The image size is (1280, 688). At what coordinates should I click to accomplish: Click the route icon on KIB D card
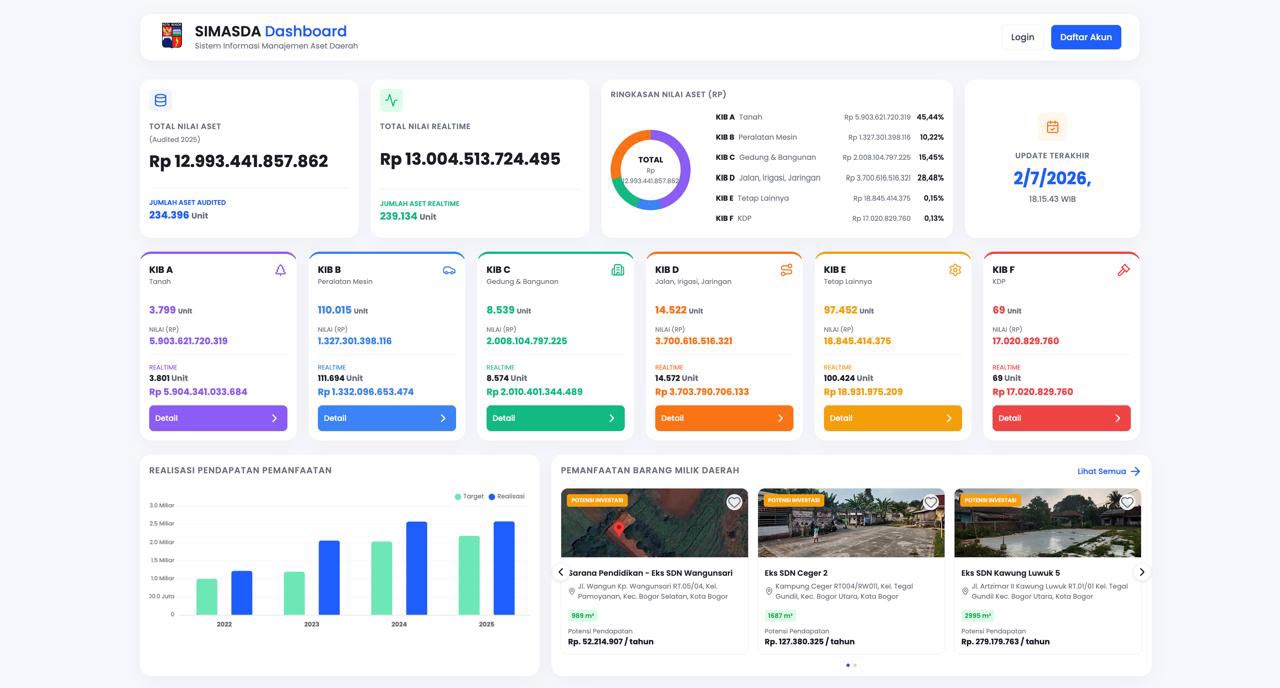point(786,270)
